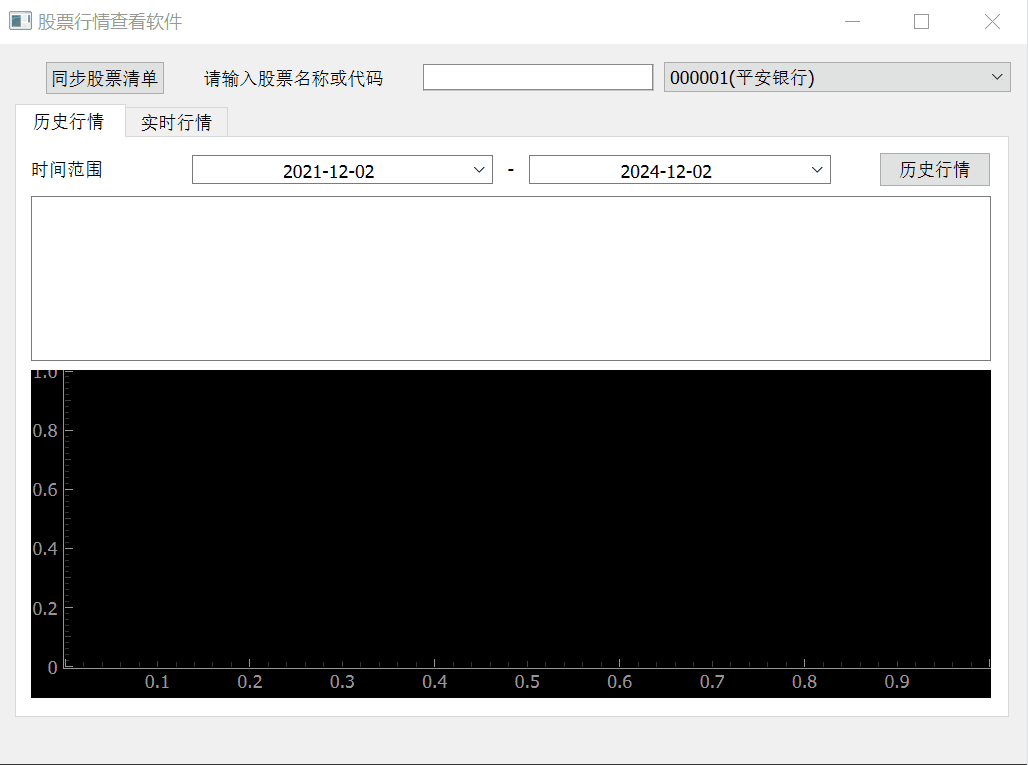The image size is (1028, 765).
Task: Click the 历史行情 query button
Action: (934, 170)
